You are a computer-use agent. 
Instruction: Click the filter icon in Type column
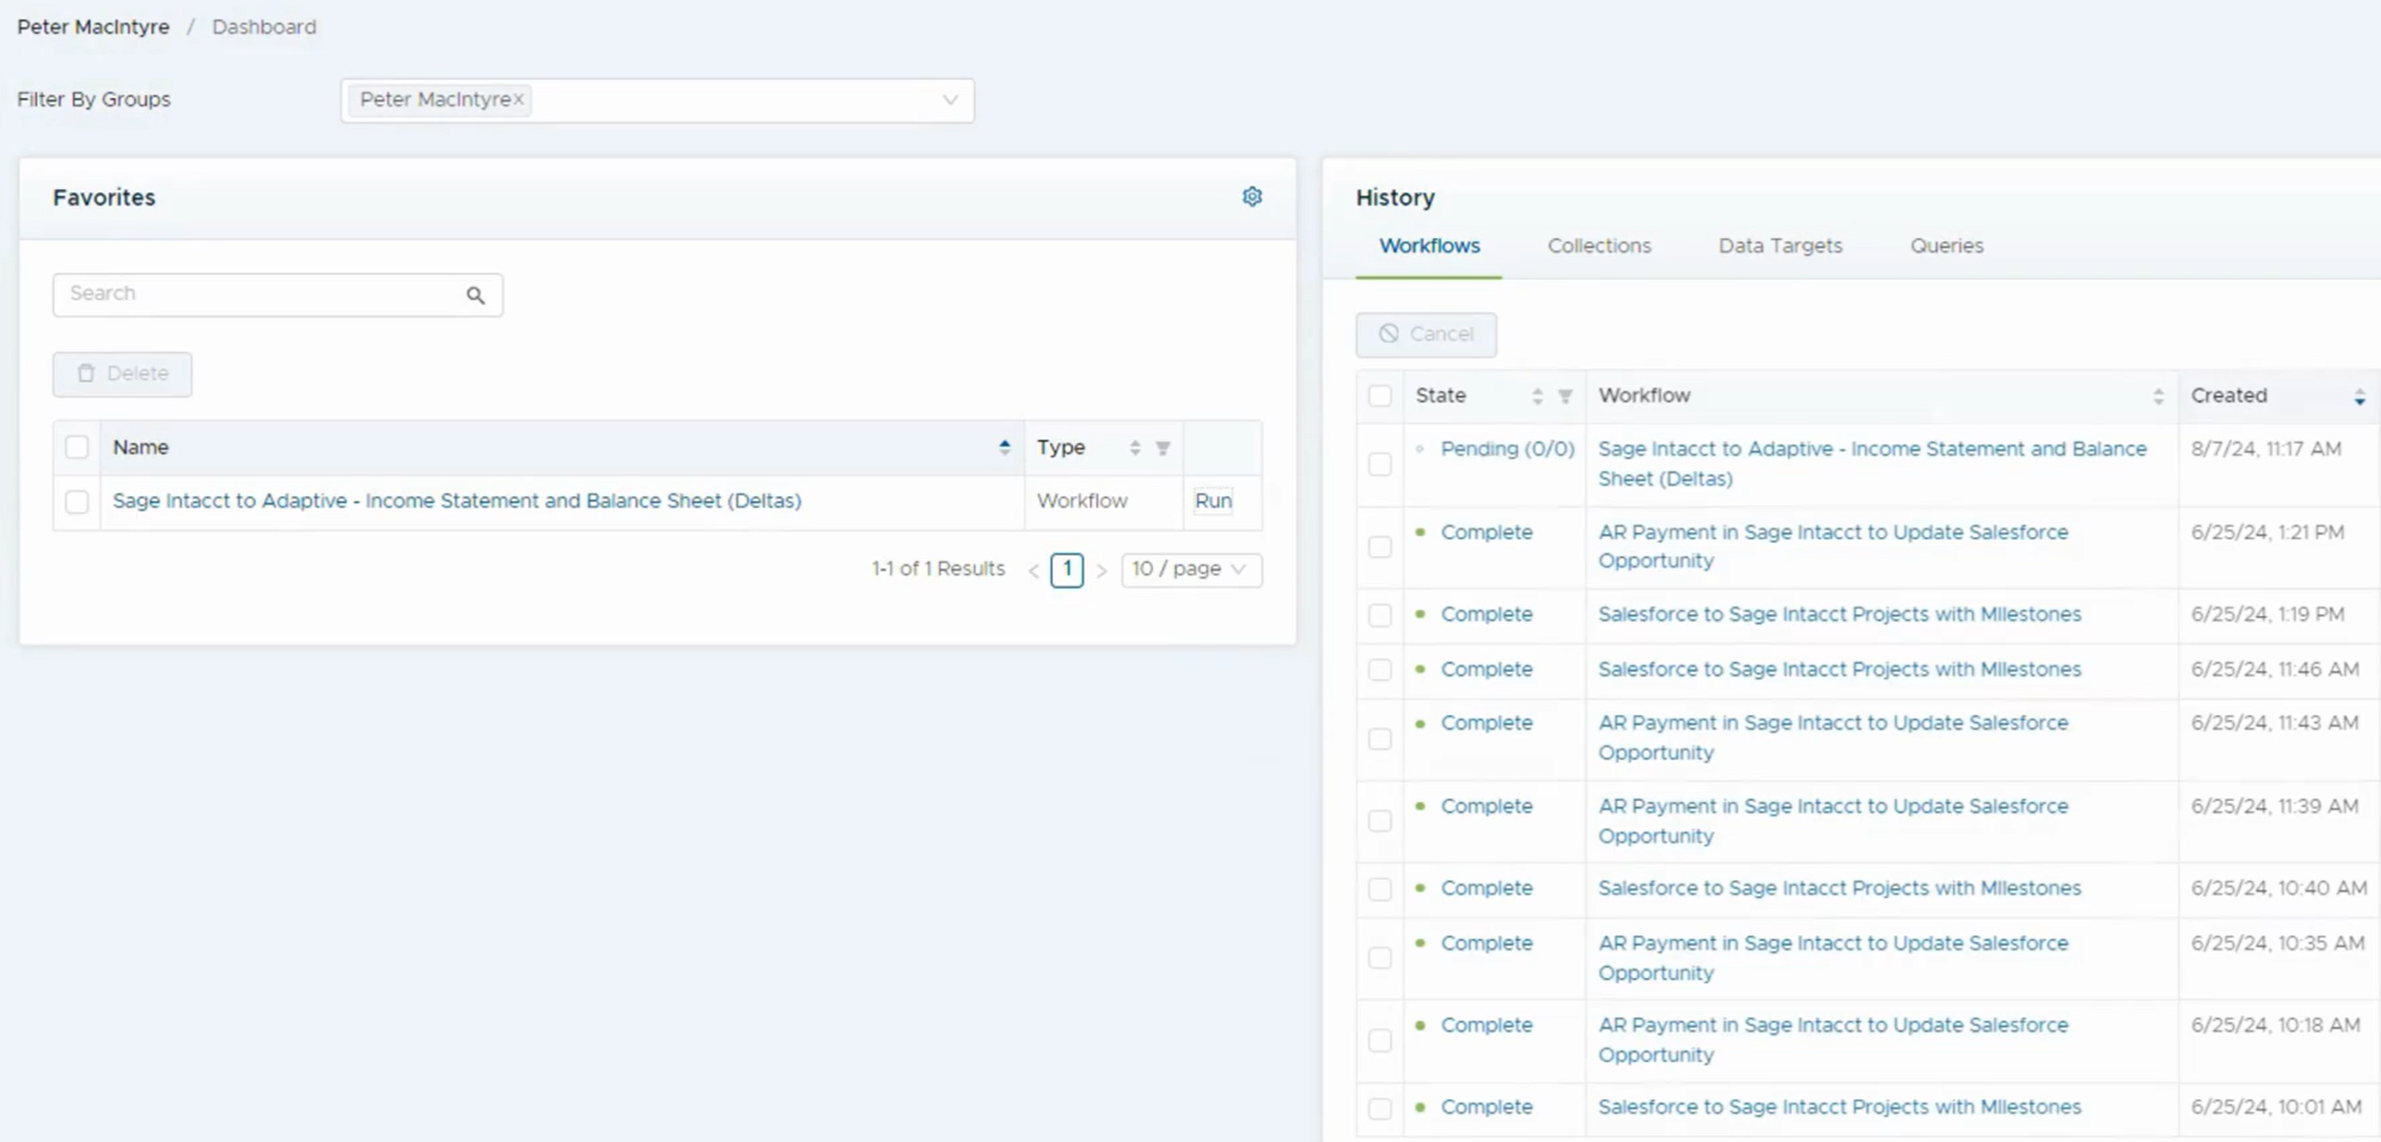pos(1163,448)
